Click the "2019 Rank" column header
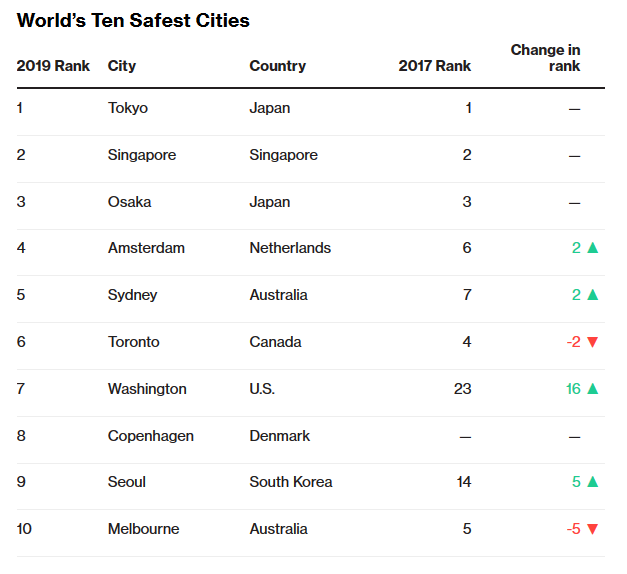627x574 pixels. tap(53, 66)
